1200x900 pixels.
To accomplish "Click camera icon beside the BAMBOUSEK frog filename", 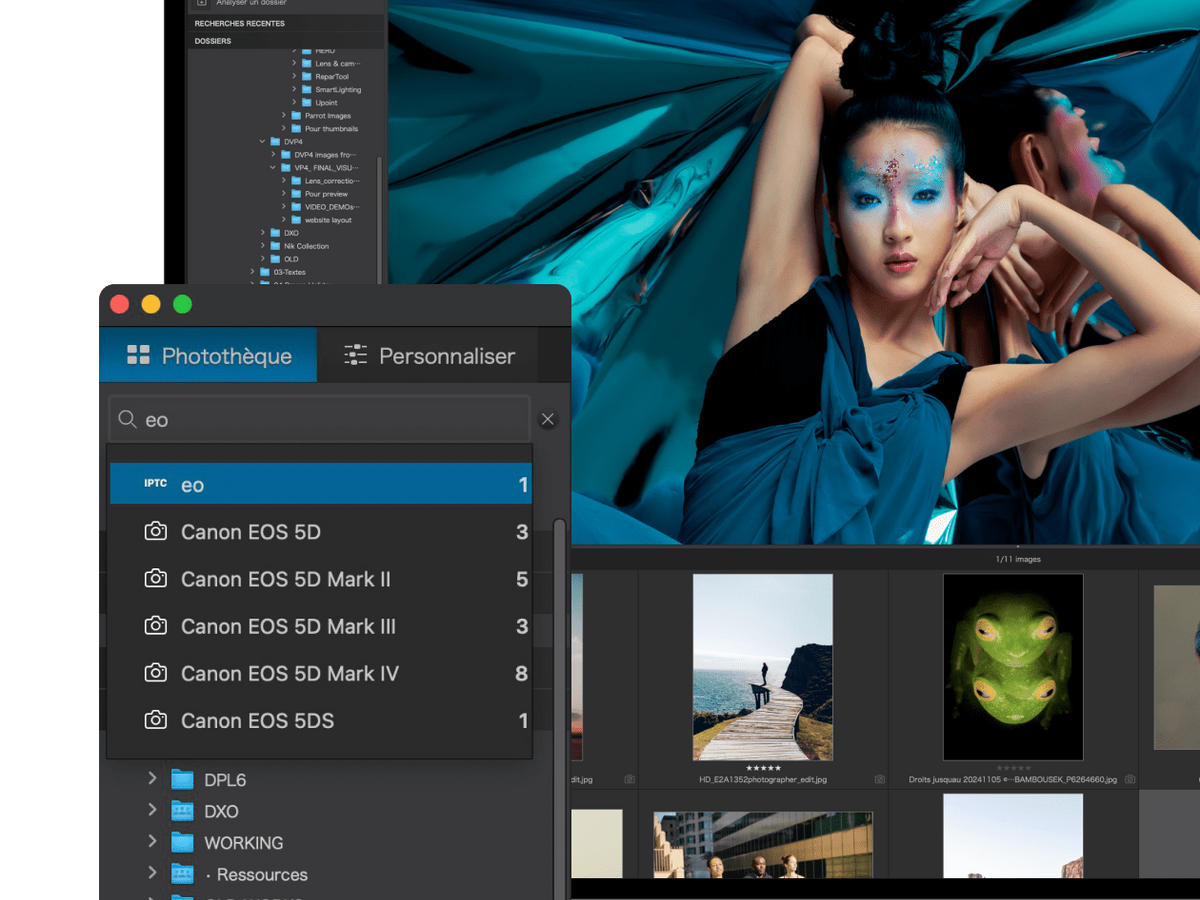I will pos(1129,779).
